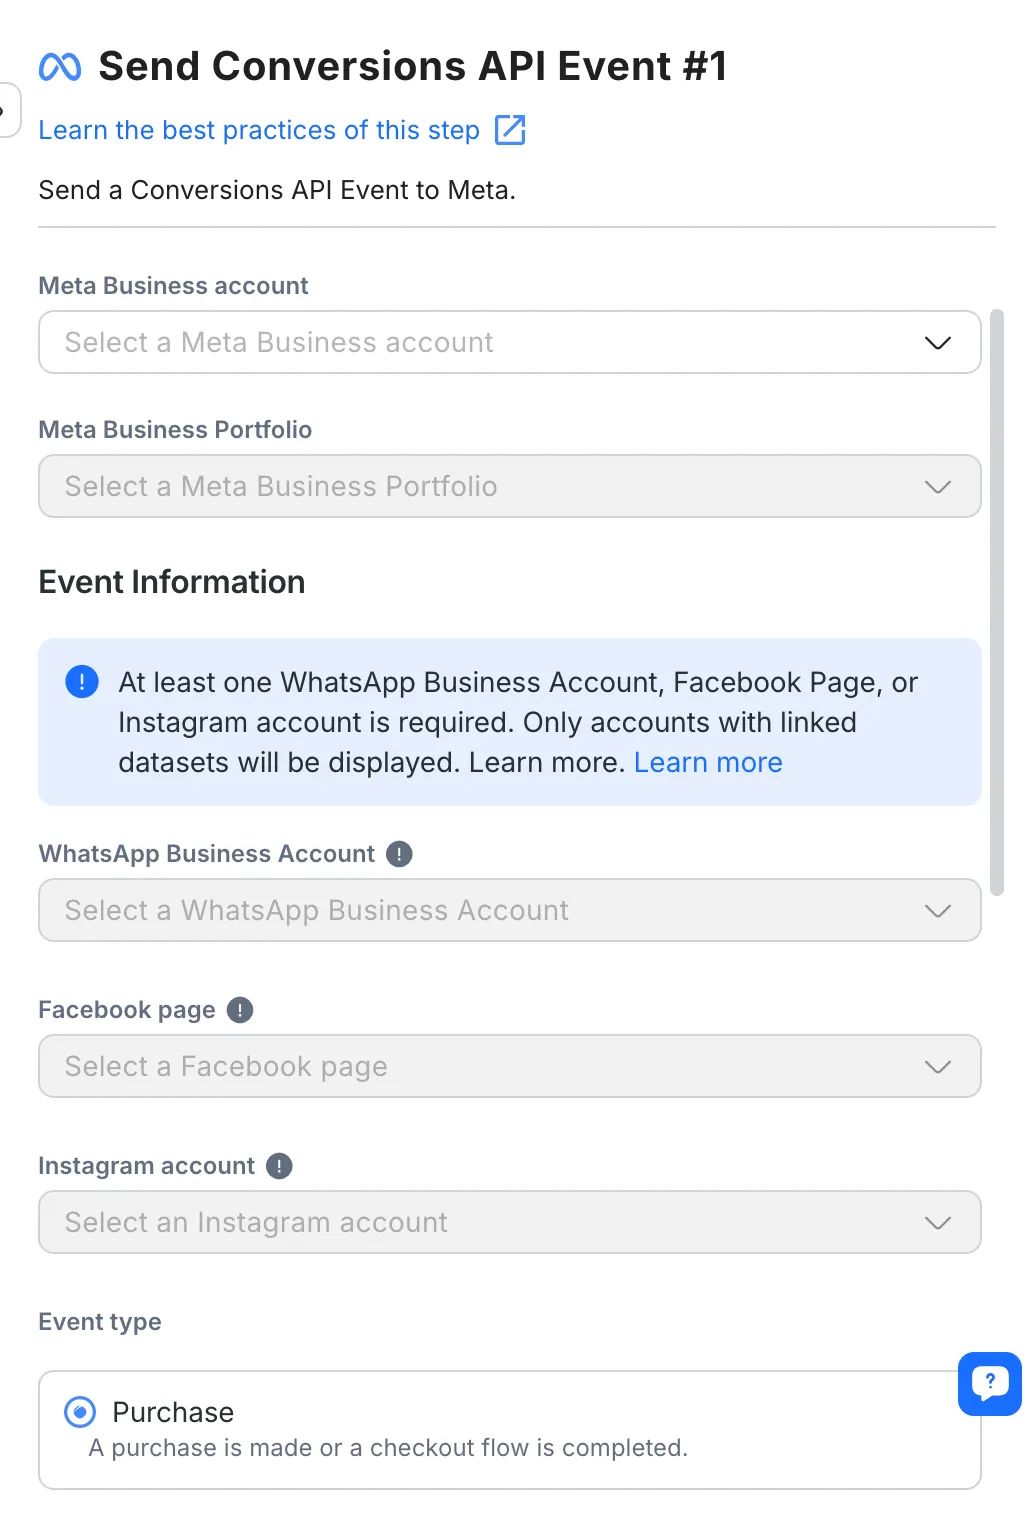This screenshot has width=1032, height=1526.
Task: Click the external link icon after best practices text
Action: coord(510,130)
